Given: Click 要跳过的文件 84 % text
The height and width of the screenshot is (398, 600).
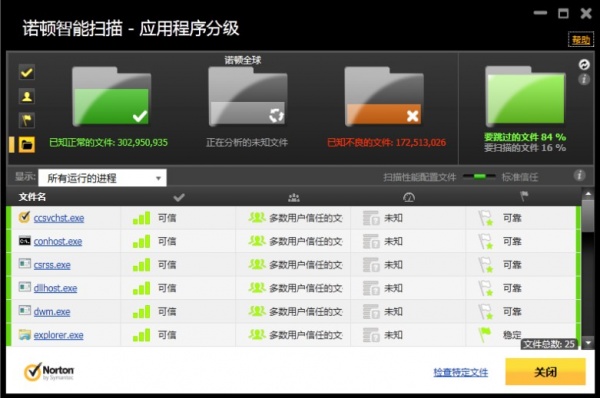Looking at the screenshot, I should tap(525, 137).
